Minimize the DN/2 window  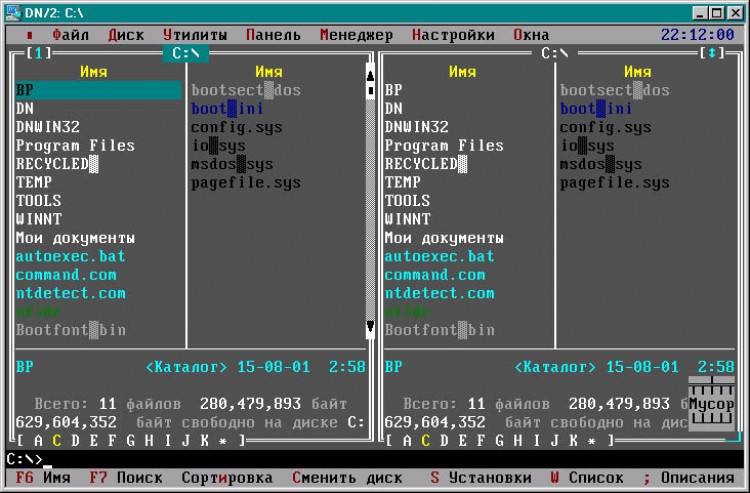click(x=700, y=13)
